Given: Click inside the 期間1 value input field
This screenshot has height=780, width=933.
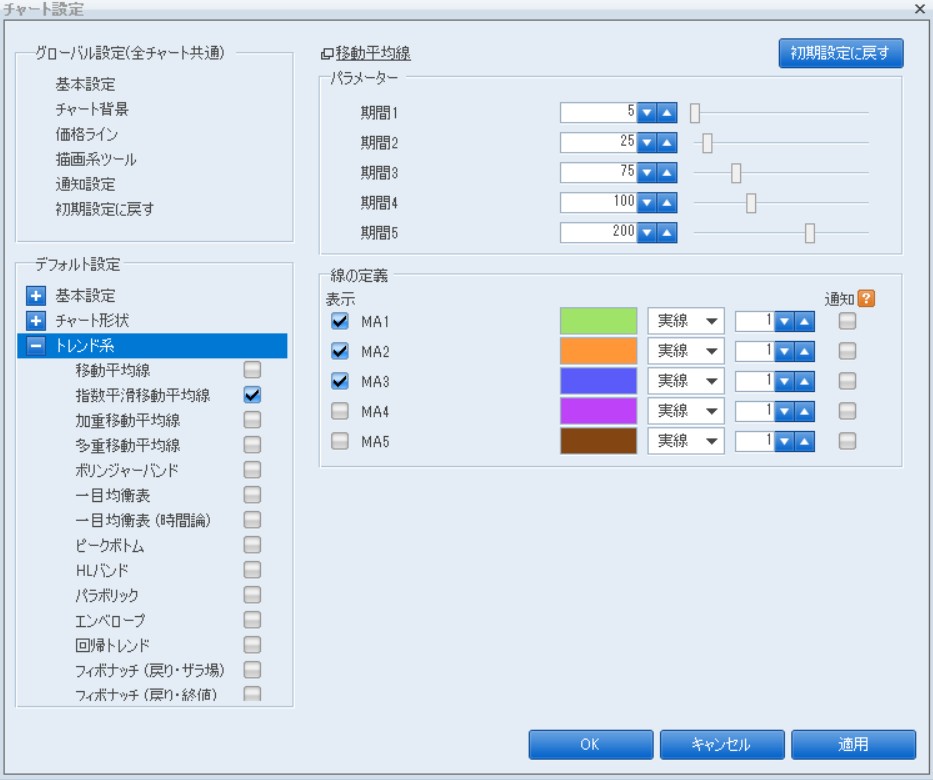Looking at the screenshot, I should click(600, 114).
